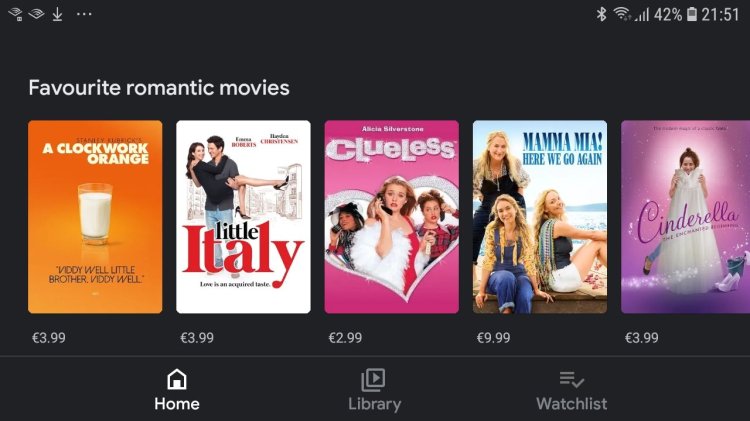Image resolution: width=750 pixels, height=421 pixels.
Task: Tap the download arrow status icon
Action: coord(57,14)
